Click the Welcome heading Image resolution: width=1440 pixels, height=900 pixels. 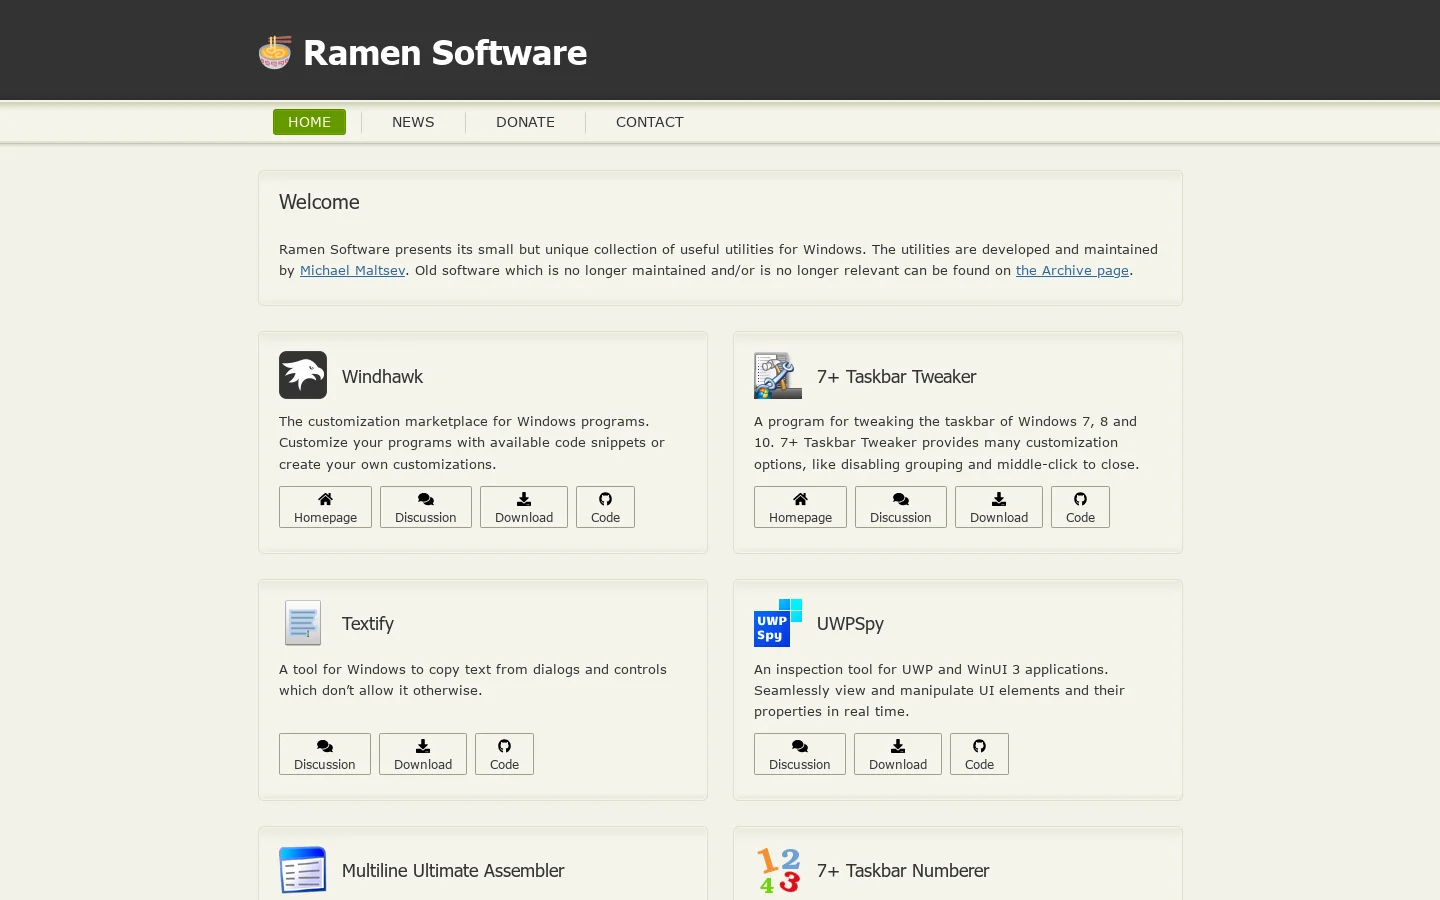319,202
